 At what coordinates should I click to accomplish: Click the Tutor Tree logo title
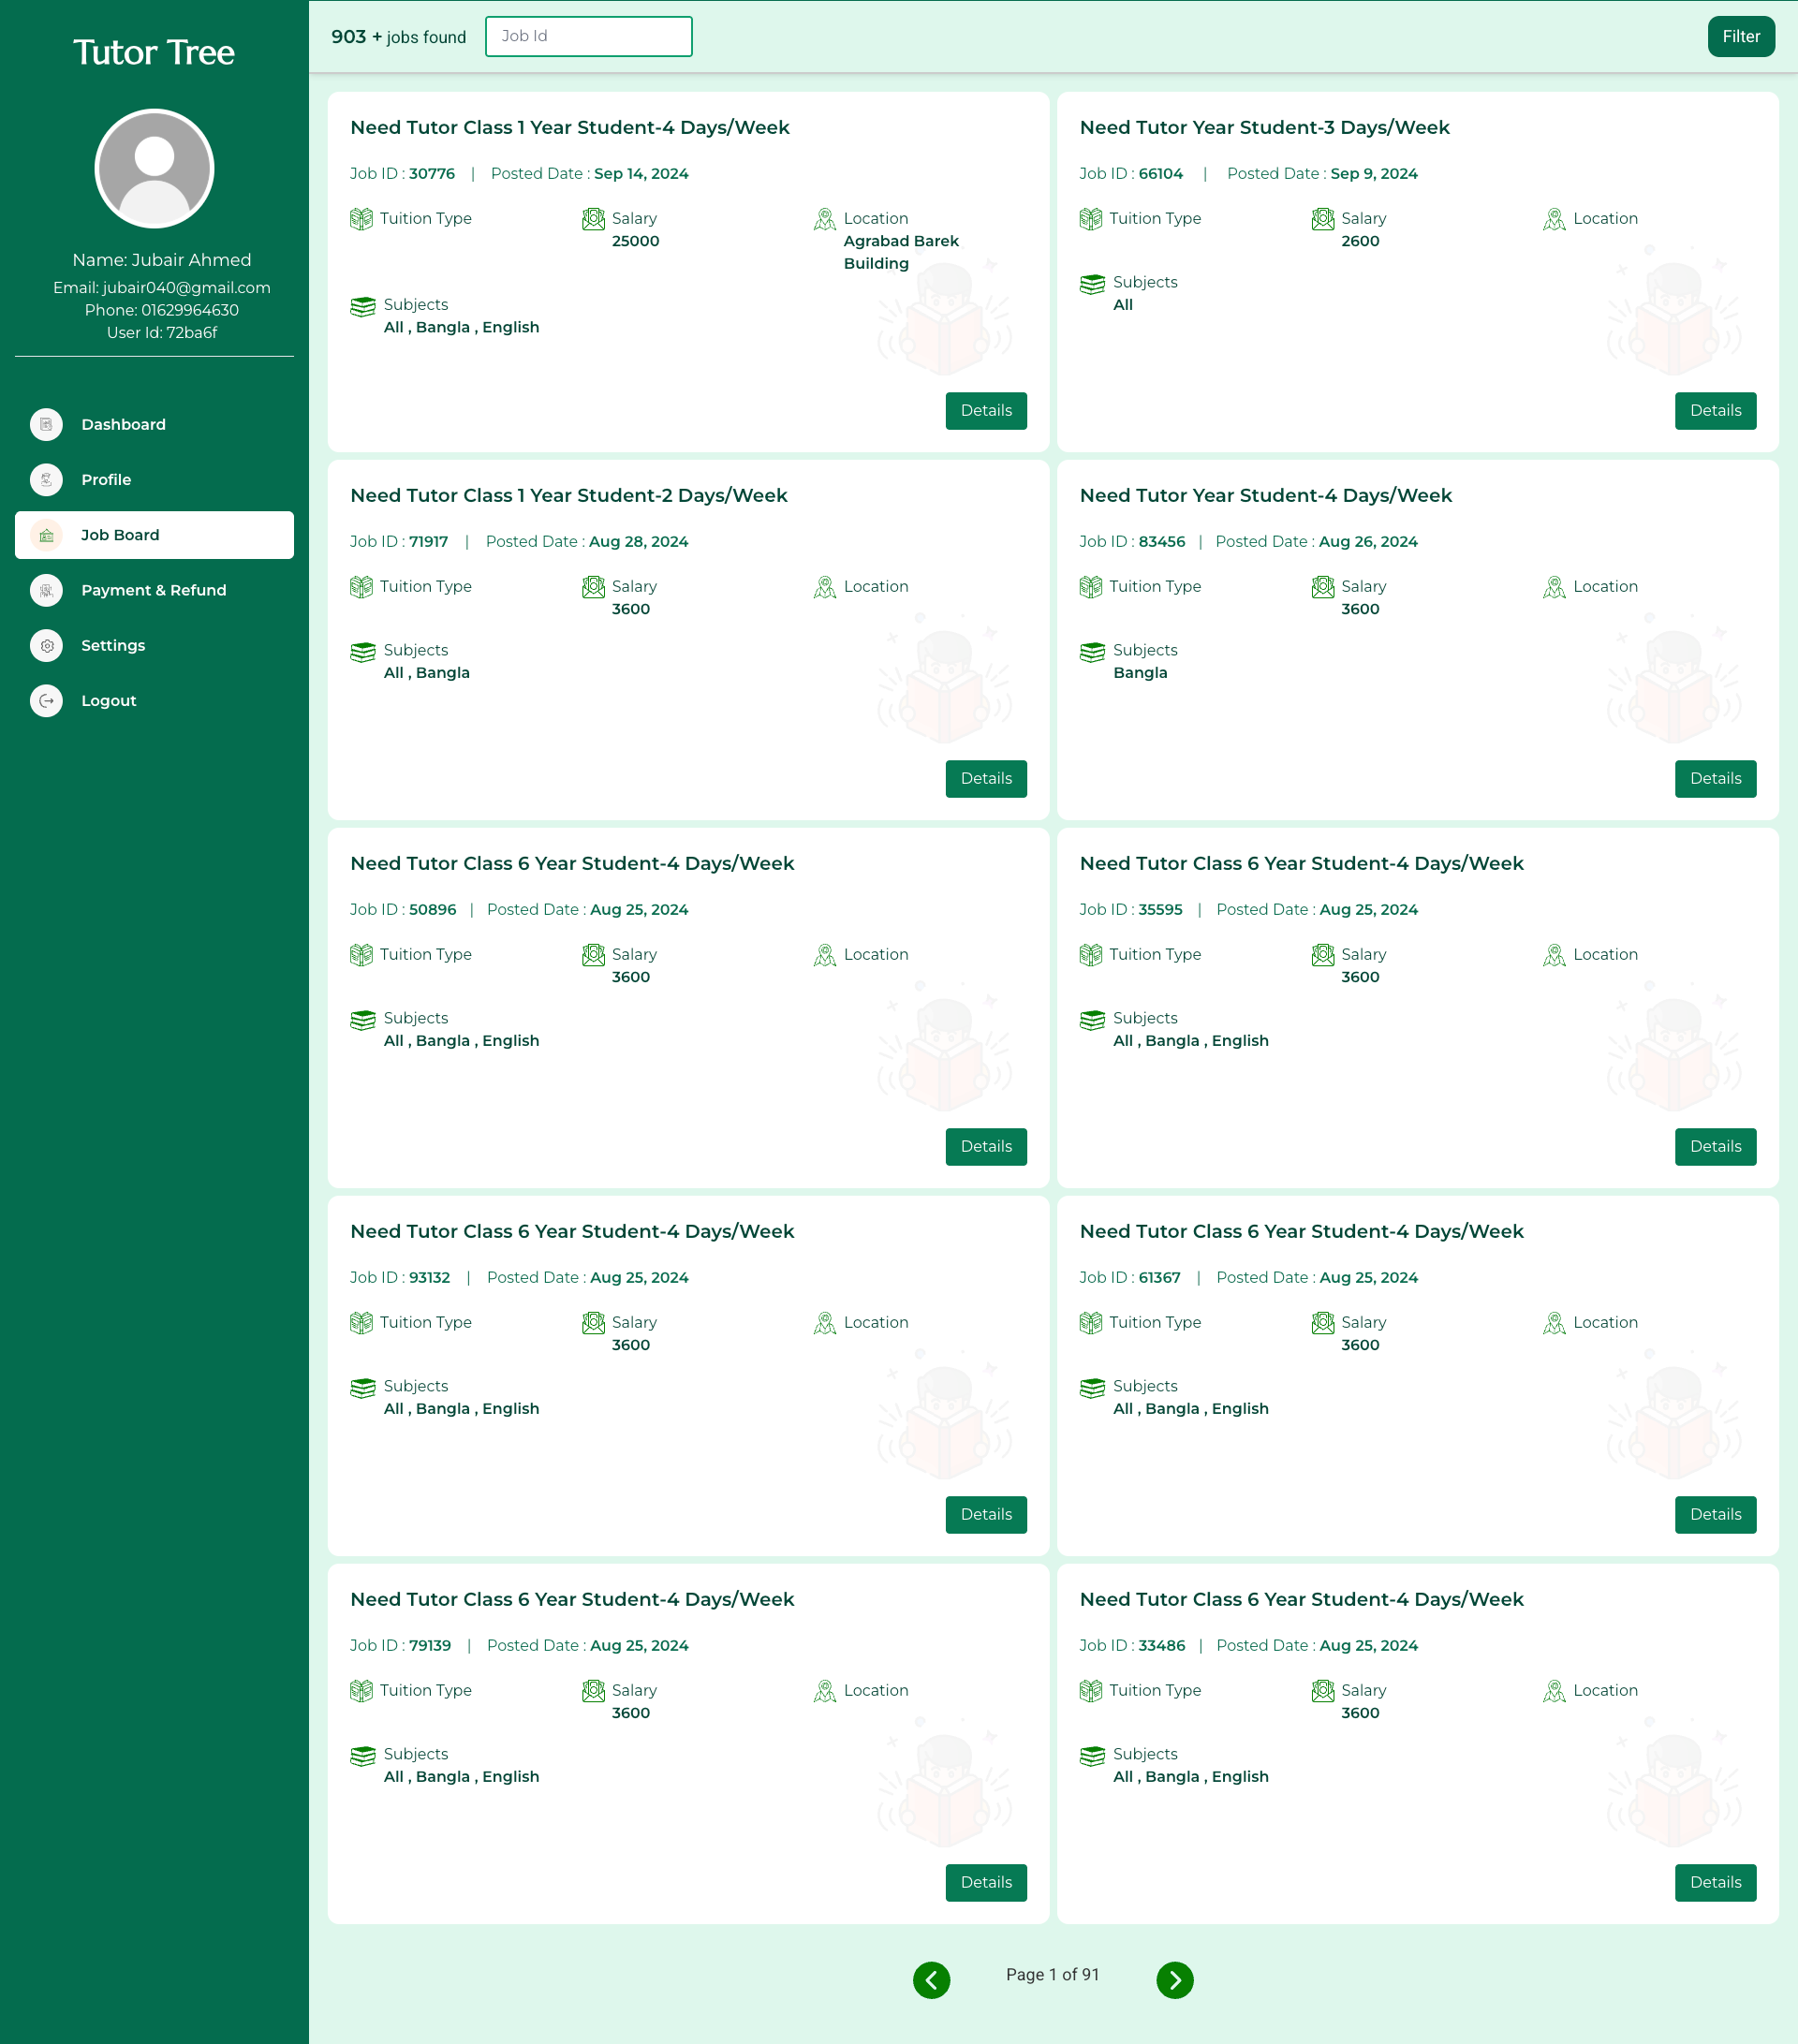(154, 52)
